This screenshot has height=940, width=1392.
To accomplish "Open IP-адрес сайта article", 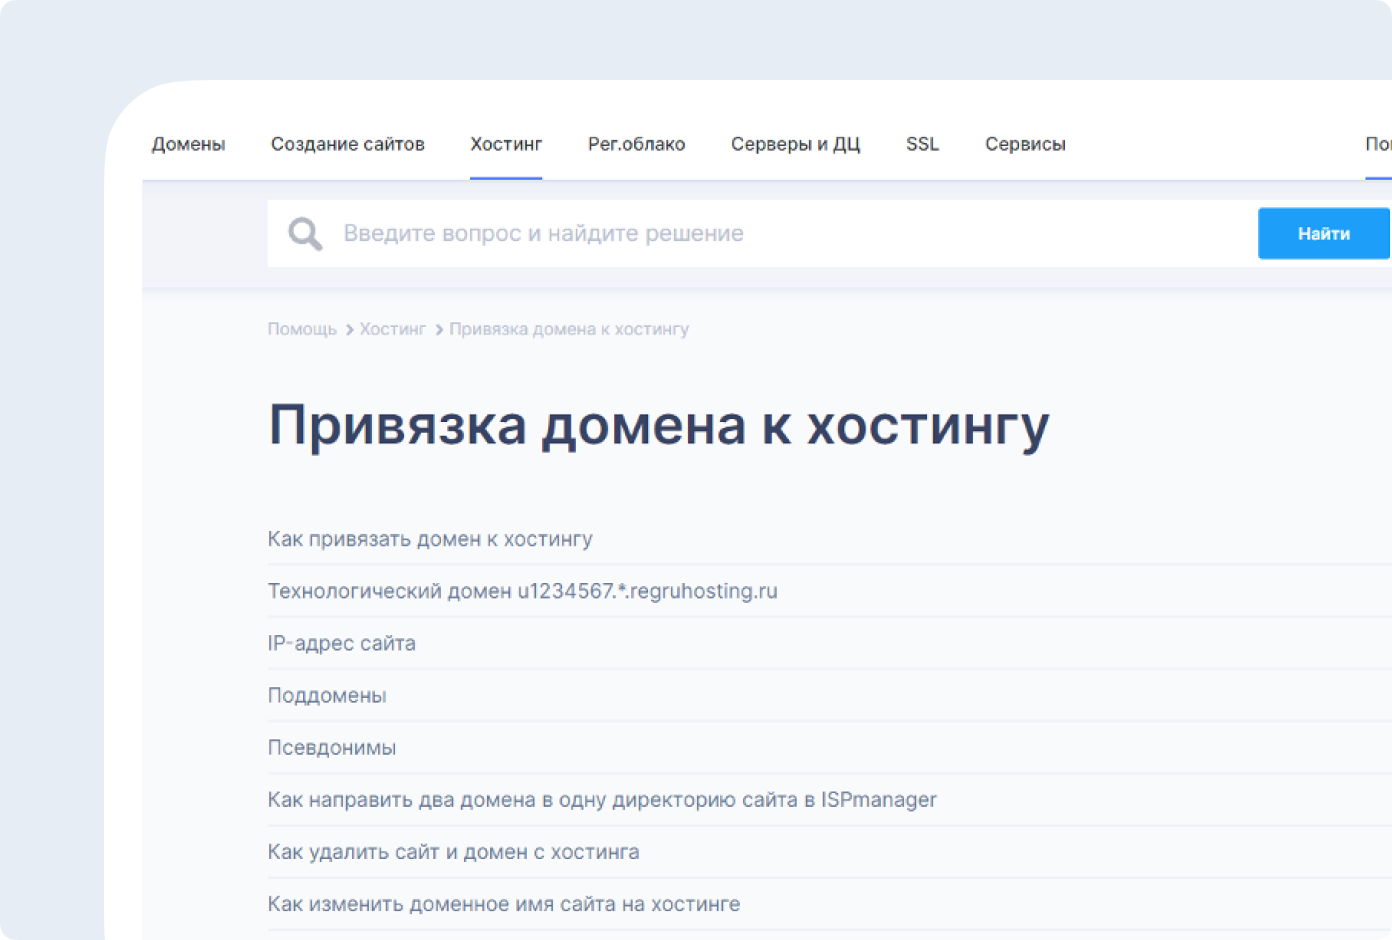I will click(341, 643).
